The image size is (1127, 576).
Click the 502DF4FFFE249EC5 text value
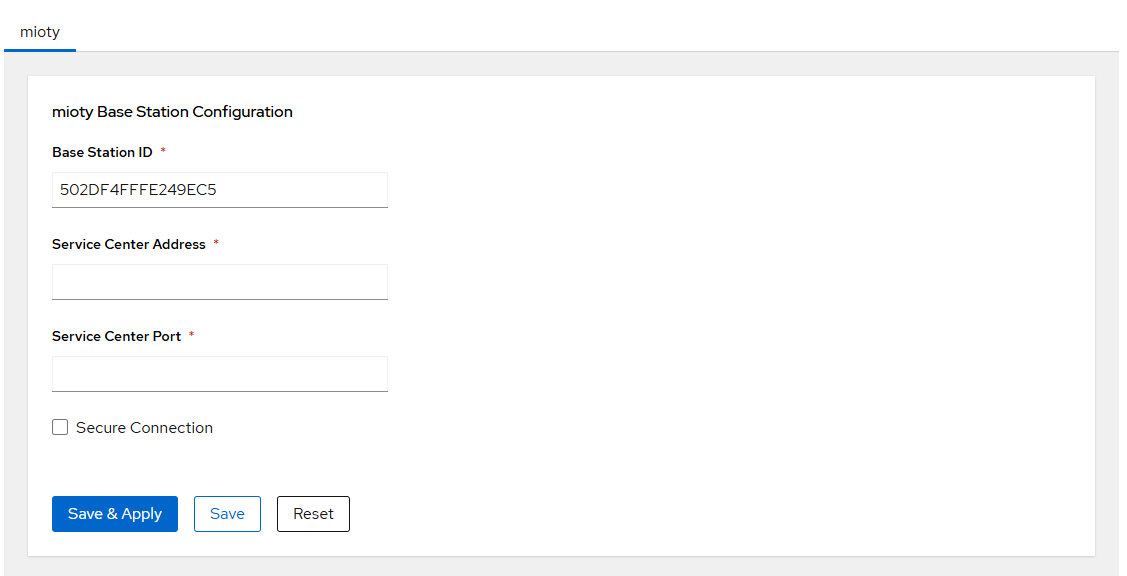pos(138,189)
